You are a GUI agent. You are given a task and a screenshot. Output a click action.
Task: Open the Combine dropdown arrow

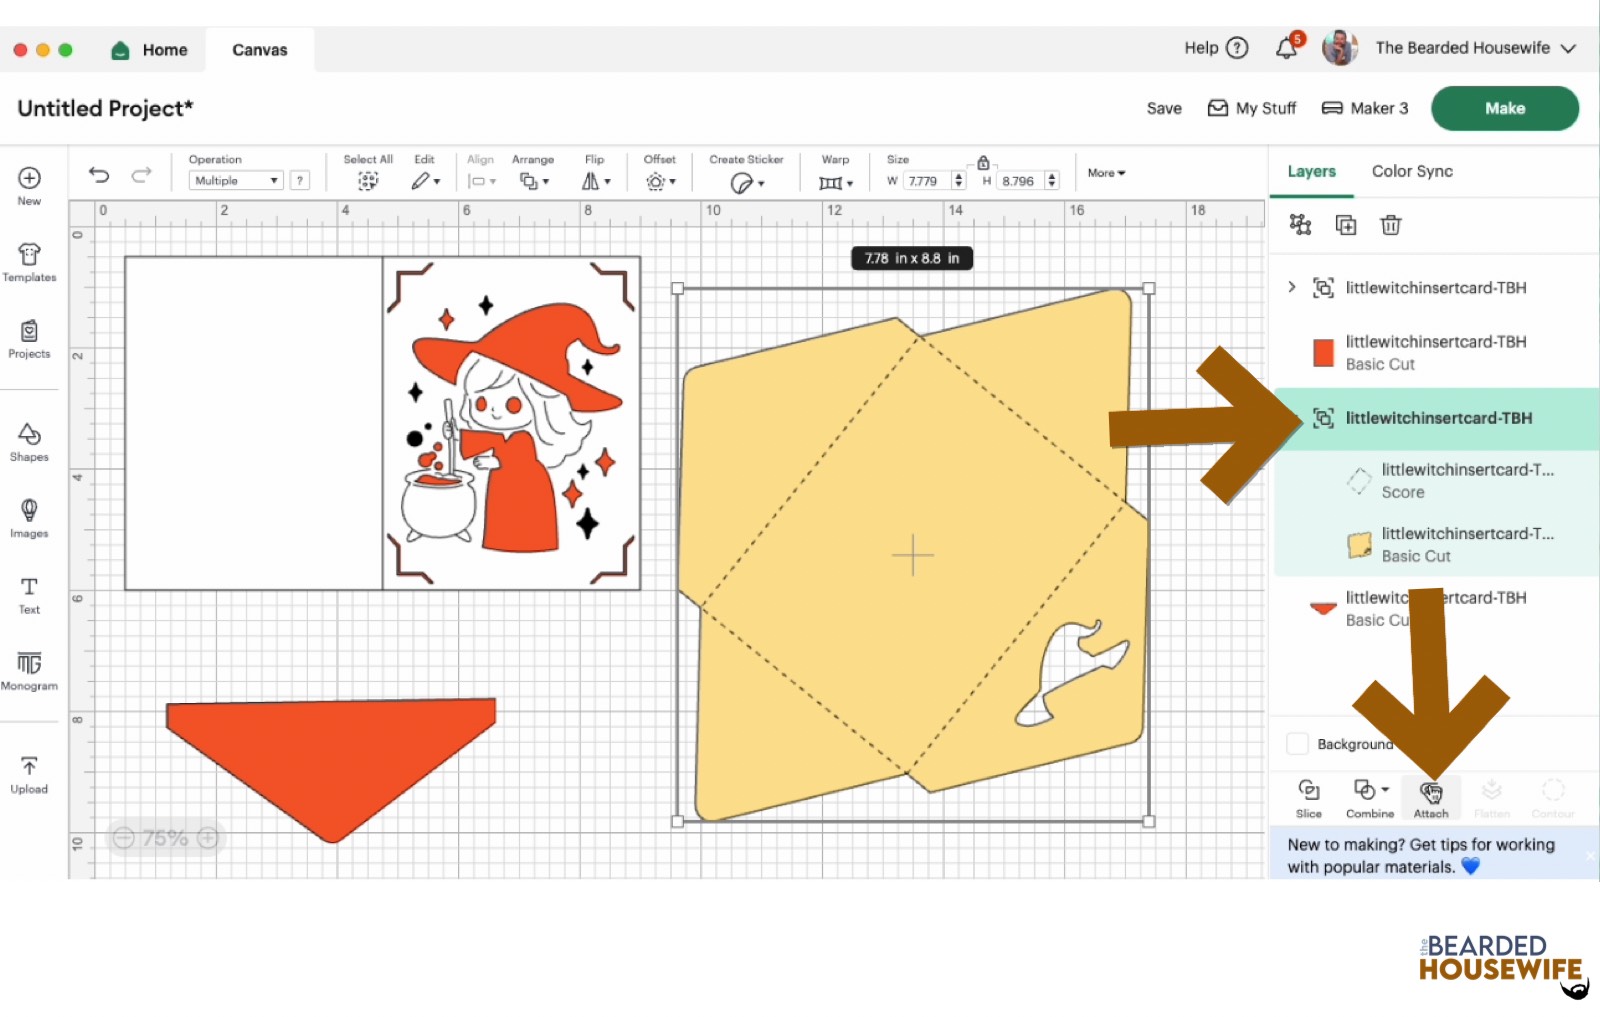(1385, 789)
